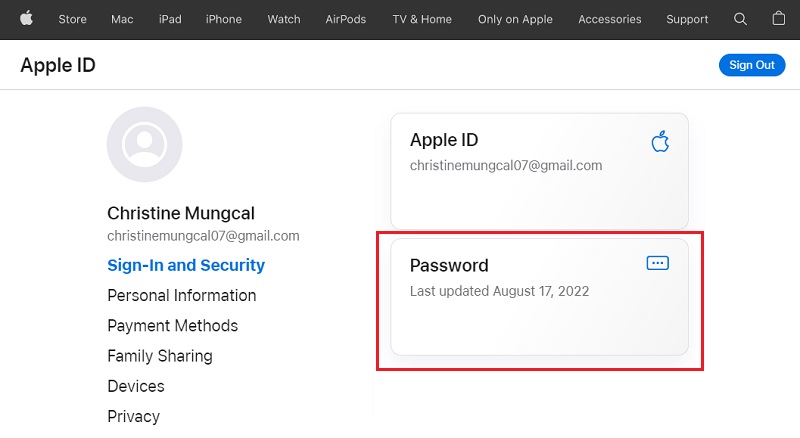Open Family Sharing in the sidebar
Viewport: 800px width, 438px height.
(x=160, y=356)
